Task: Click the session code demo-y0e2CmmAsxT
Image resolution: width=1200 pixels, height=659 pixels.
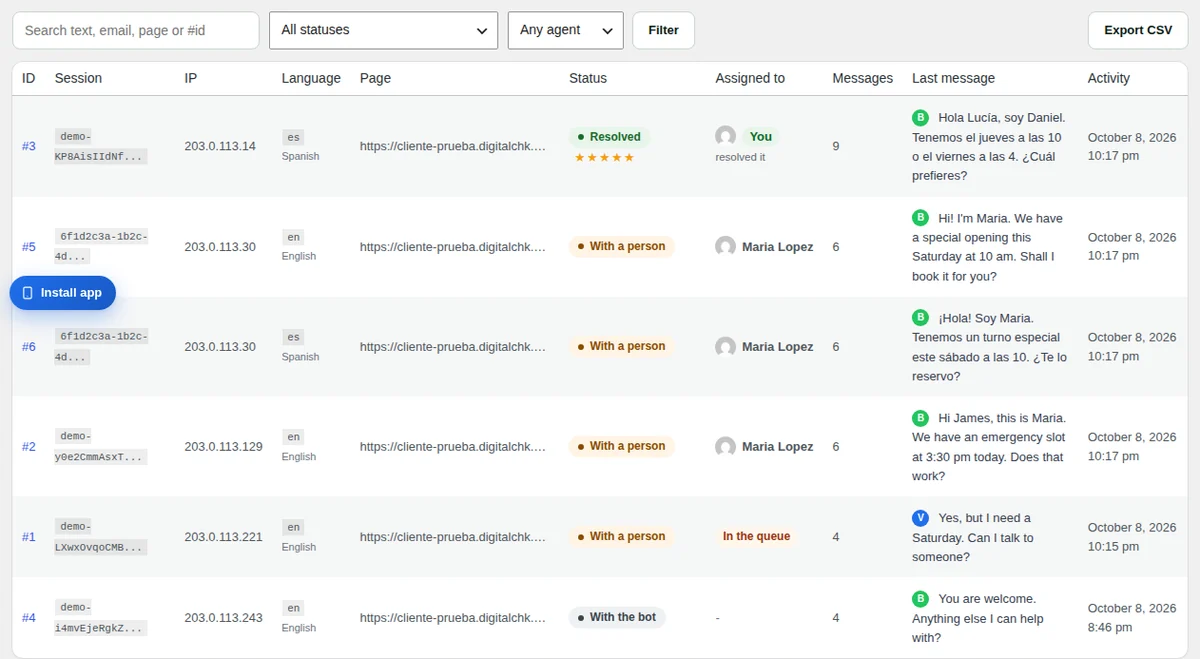Action: (x=101, y=447)
